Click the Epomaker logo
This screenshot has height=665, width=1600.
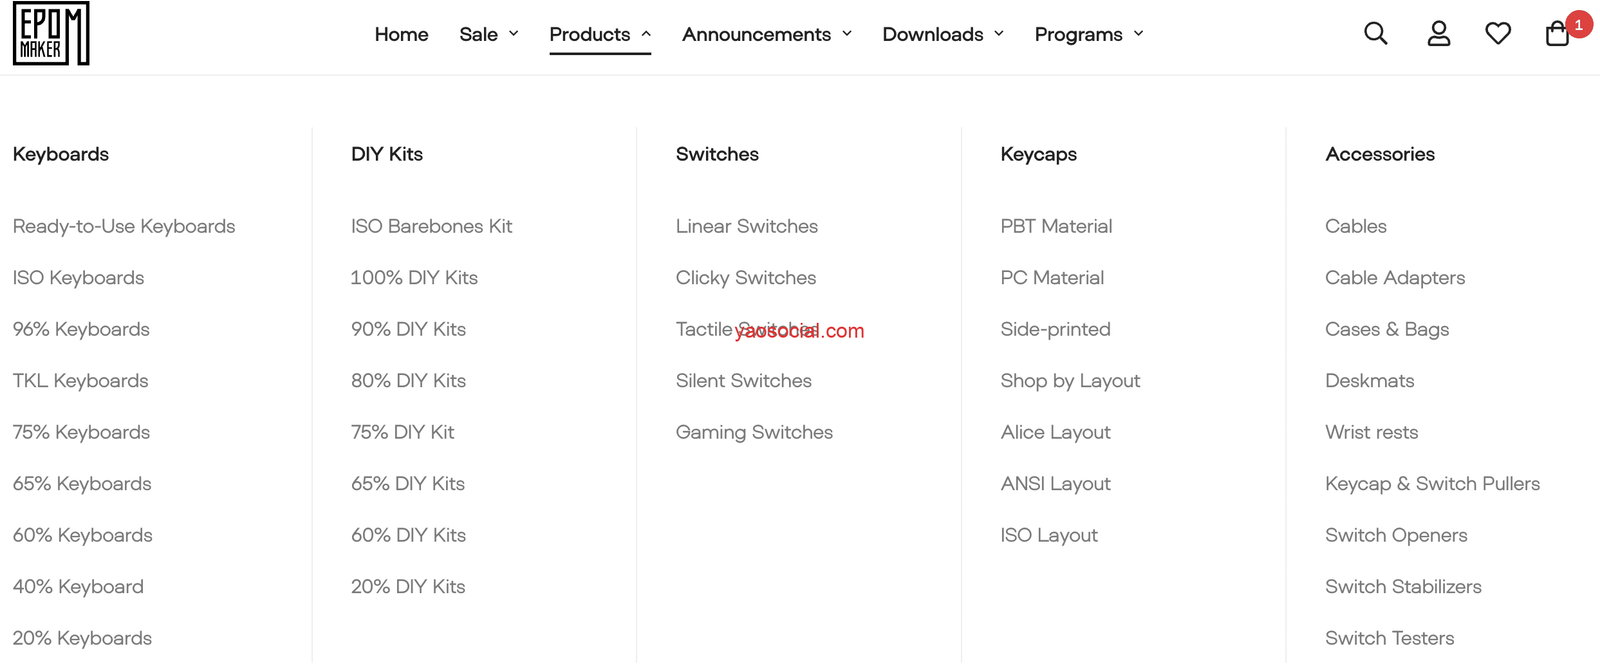point(51,34)
